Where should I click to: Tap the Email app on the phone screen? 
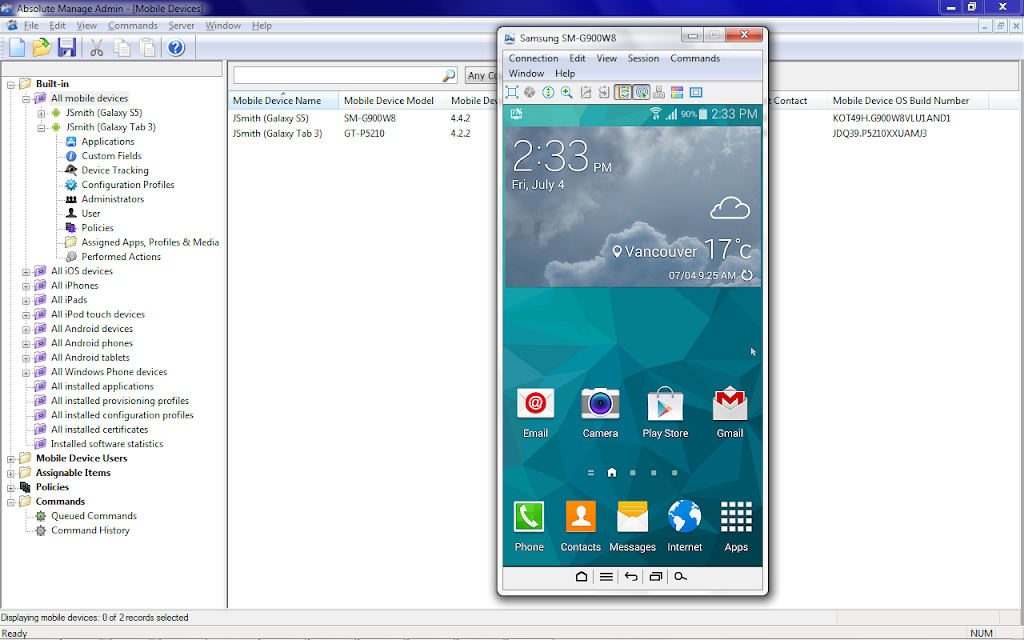pos(536,412)
